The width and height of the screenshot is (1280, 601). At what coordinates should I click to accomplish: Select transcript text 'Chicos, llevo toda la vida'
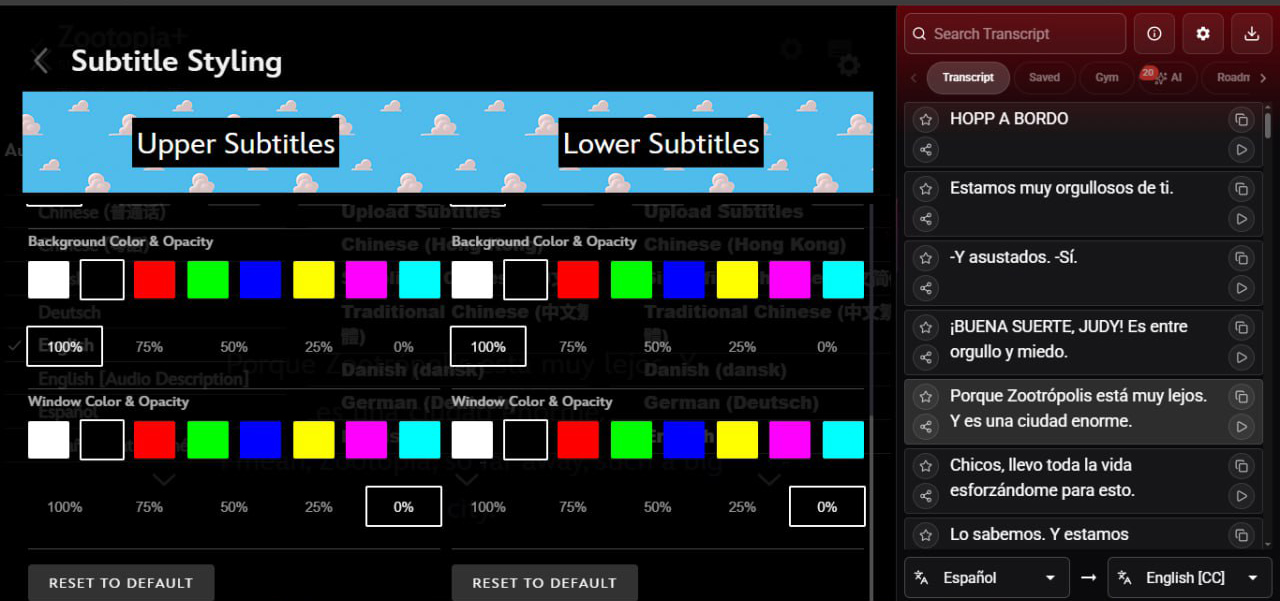click(x=1041, y=465)
